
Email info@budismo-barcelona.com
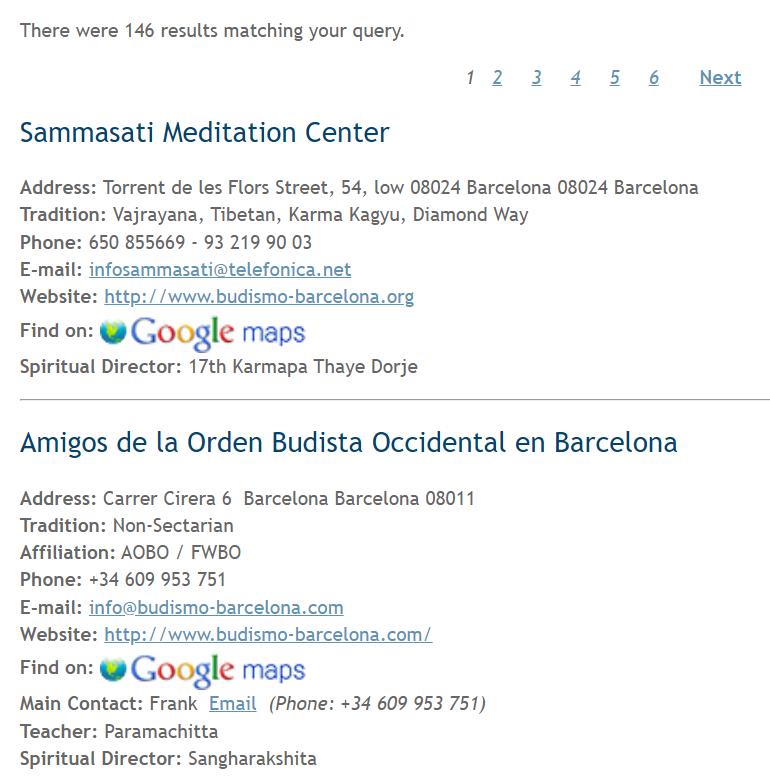click(216, 608)
